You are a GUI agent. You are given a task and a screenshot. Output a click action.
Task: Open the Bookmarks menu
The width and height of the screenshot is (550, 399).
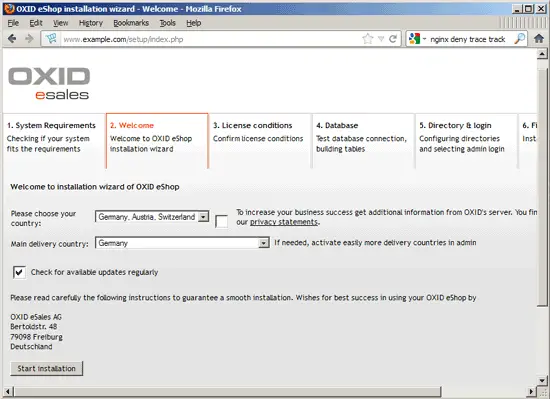(131, 23)
